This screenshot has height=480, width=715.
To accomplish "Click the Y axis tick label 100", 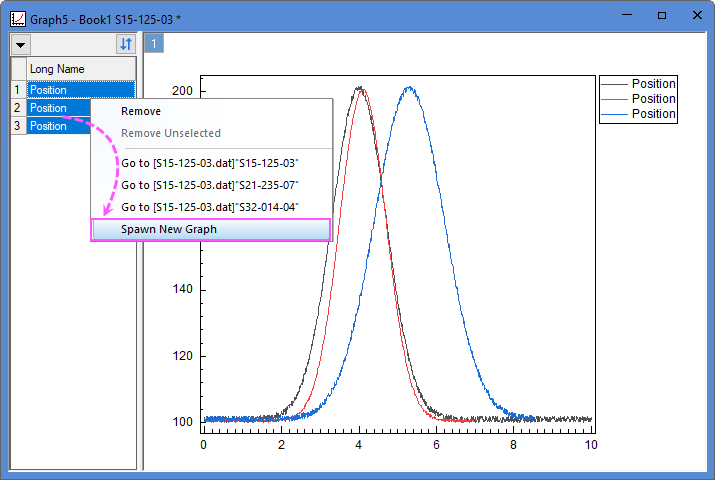I will coord(182,422).
